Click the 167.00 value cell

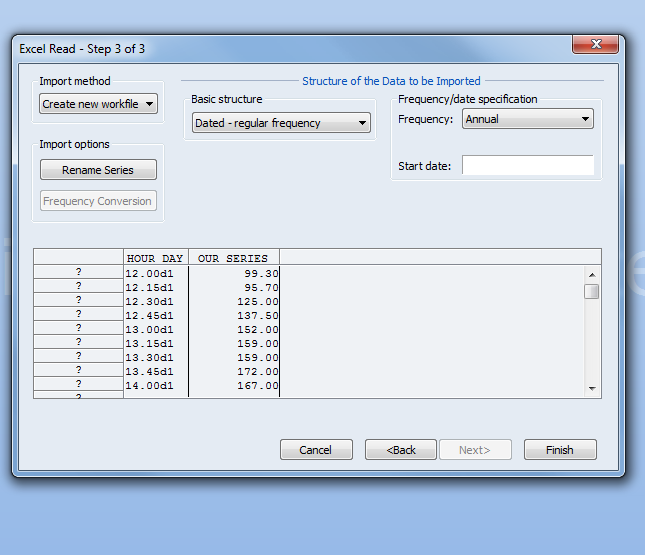point(234,385)
